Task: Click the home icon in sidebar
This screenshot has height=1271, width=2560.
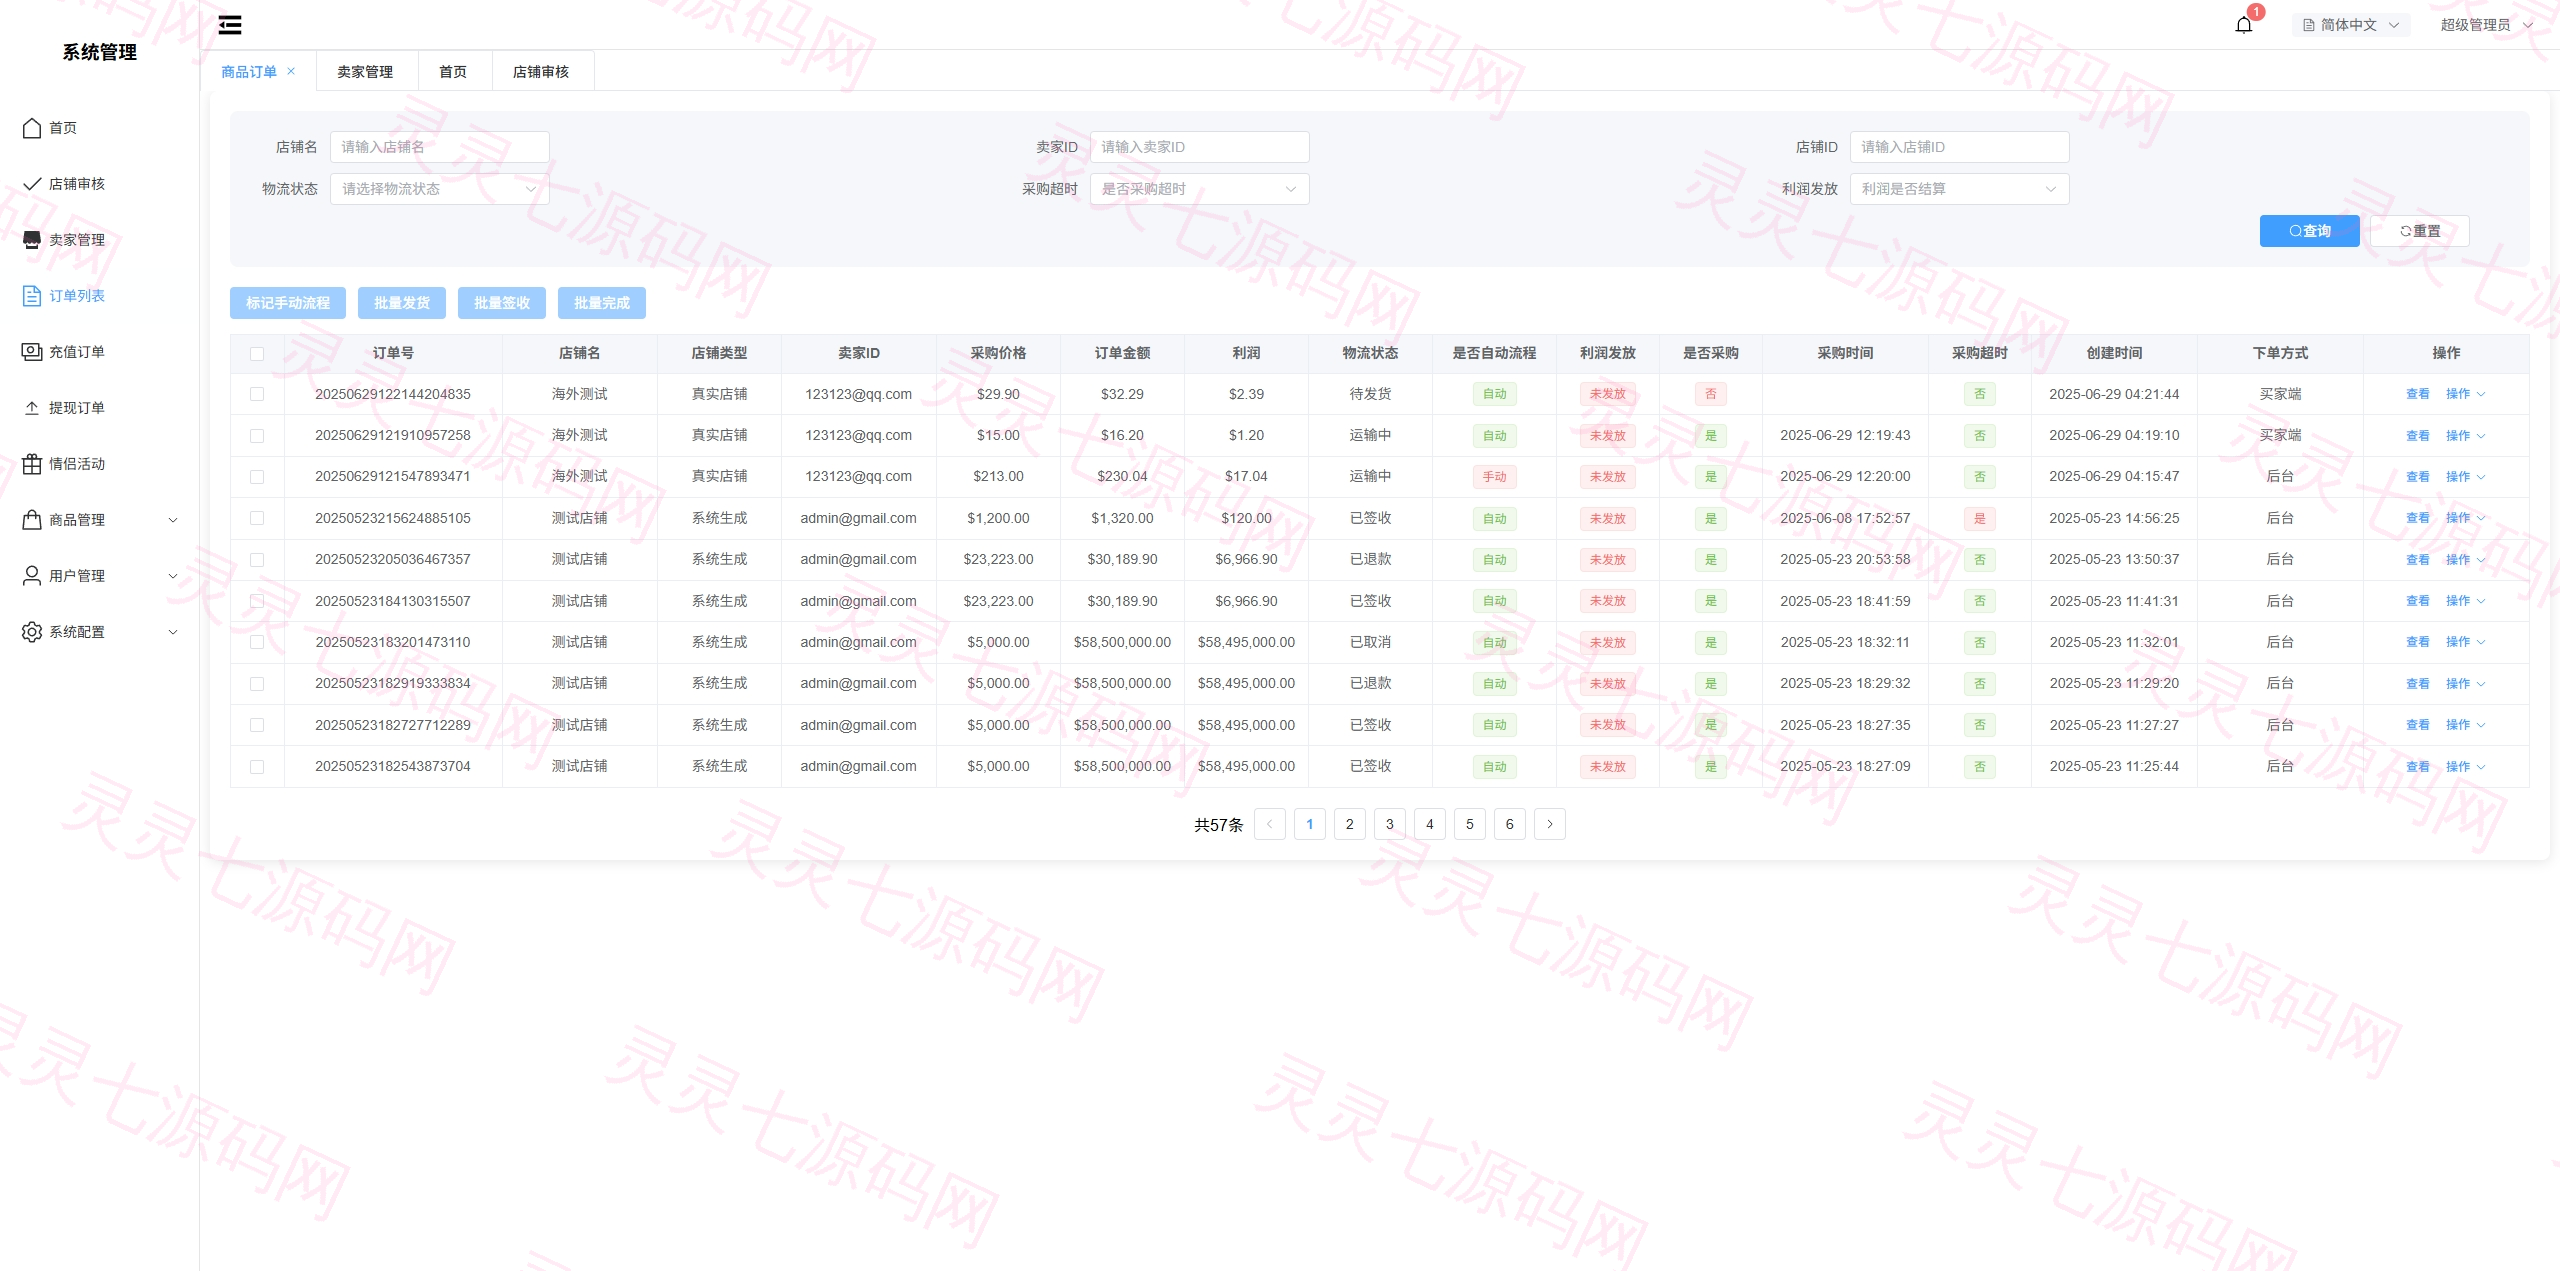Action: (x=32, y=128)
